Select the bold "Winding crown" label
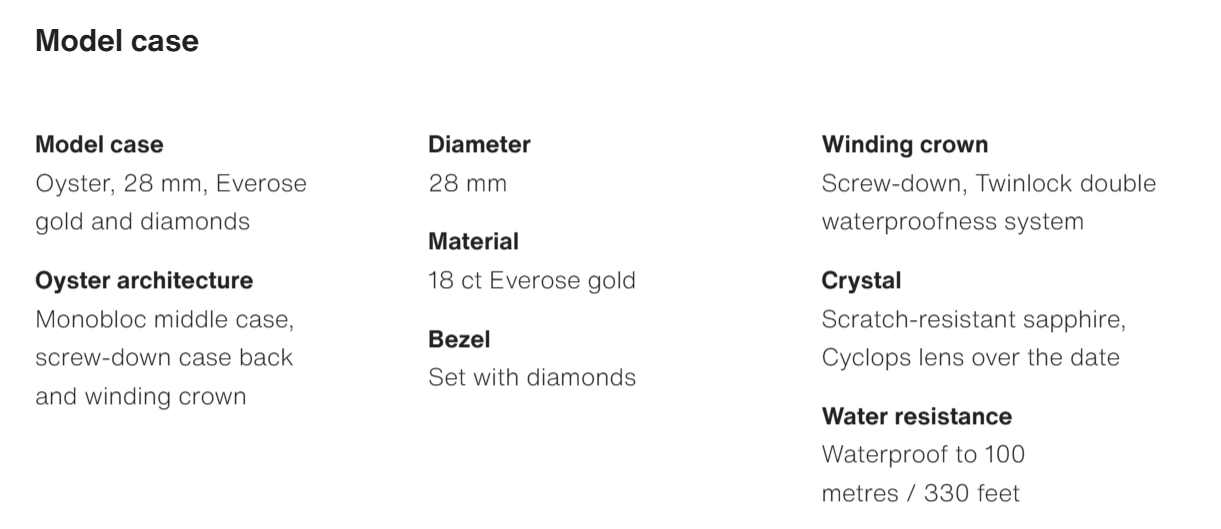Viewport: 1221px width, 529px height. pos(904,144)
